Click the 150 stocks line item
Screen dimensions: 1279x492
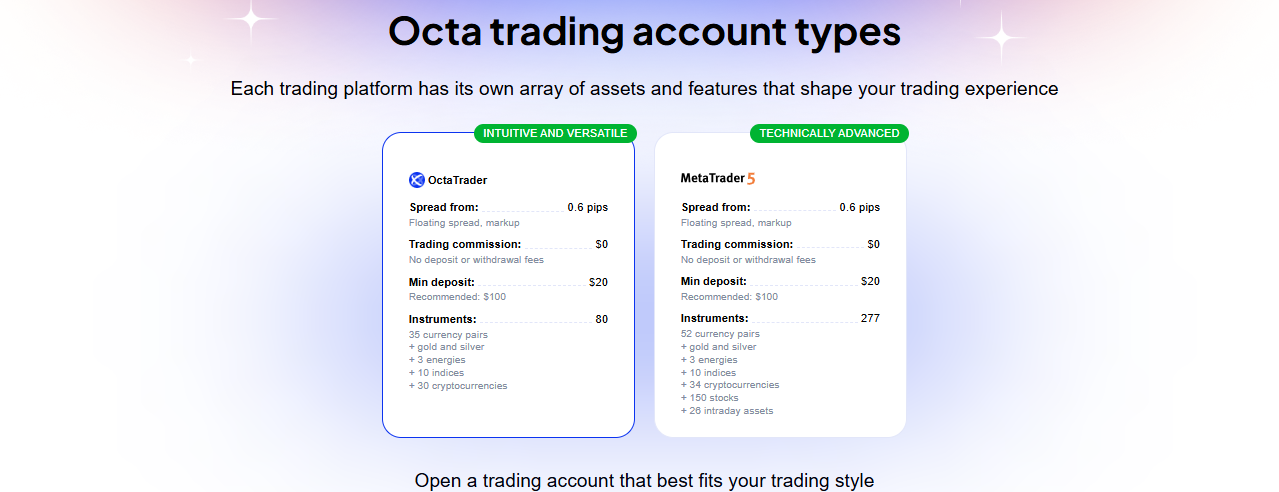pyautogui.click(x=711, y=398)
